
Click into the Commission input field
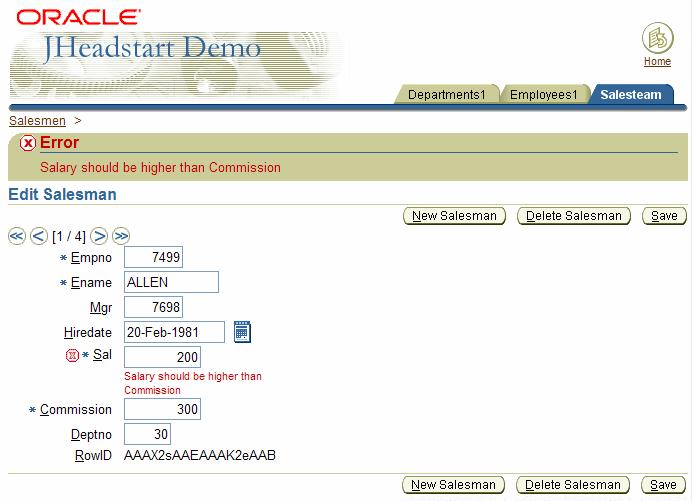[162, 409]
